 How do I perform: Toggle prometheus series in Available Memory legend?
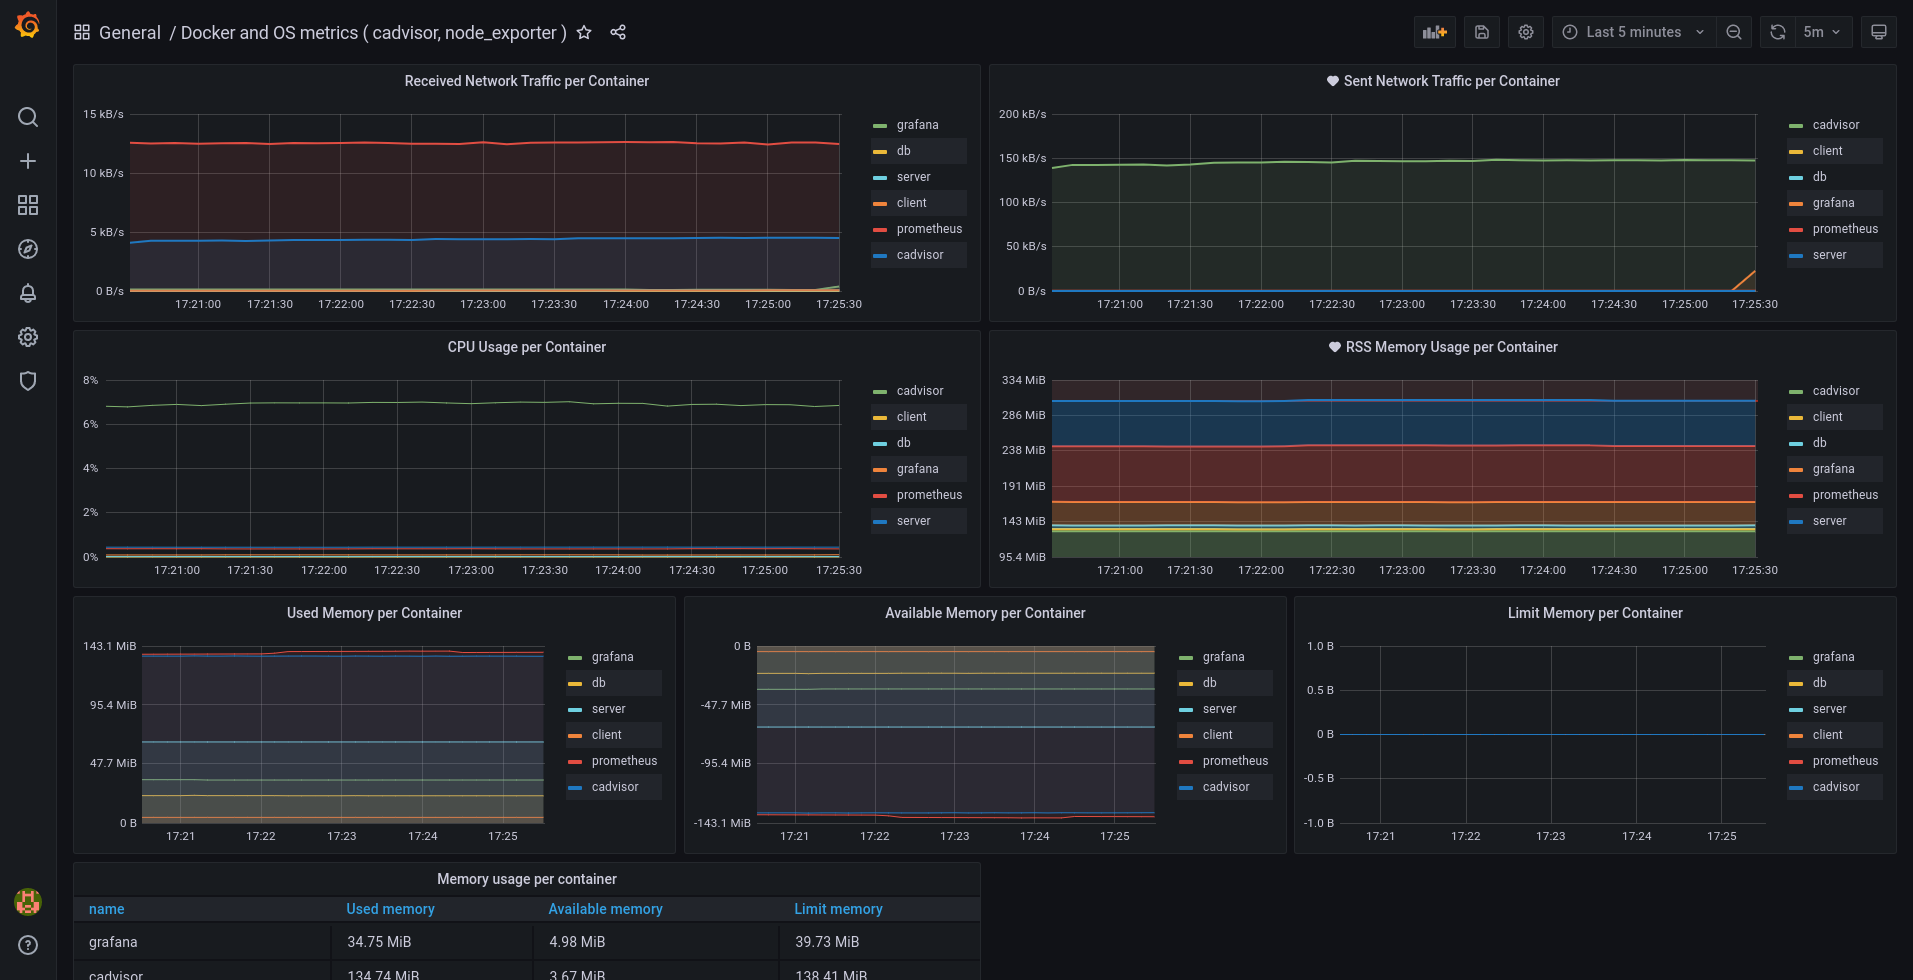pyautogui.click(x=1235, y=761)
